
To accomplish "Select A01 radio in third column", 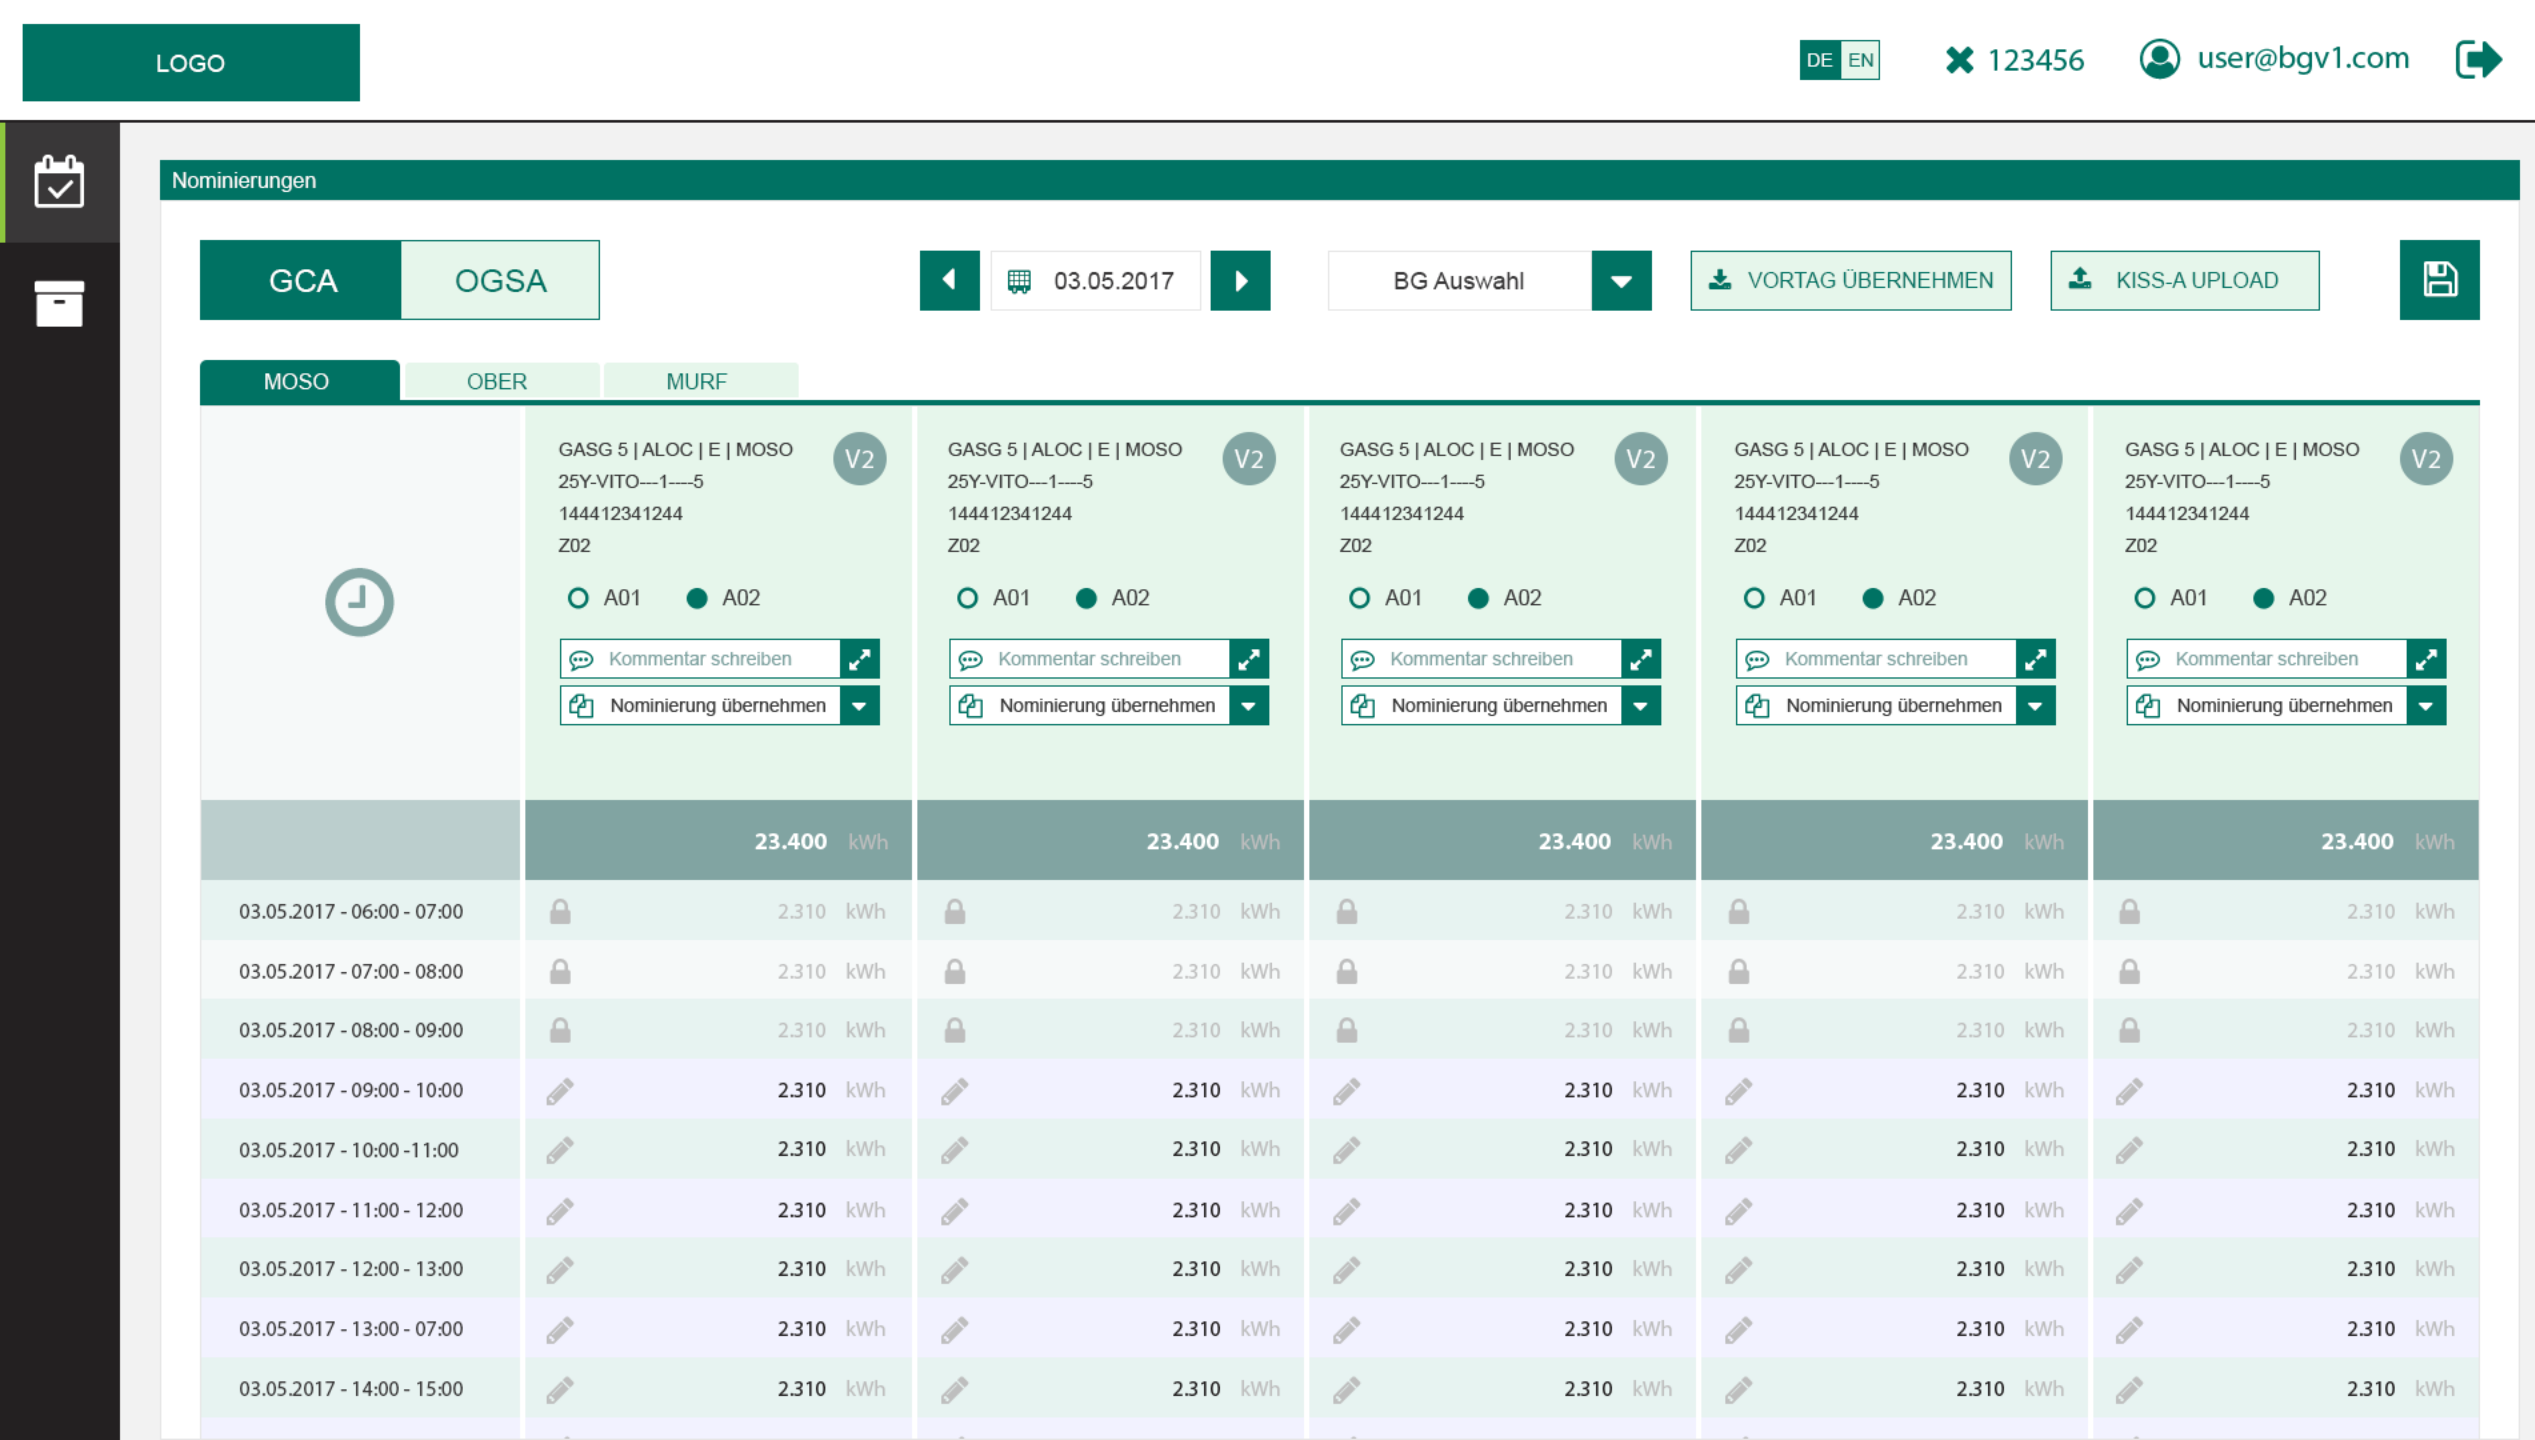I will (1359, 598).
